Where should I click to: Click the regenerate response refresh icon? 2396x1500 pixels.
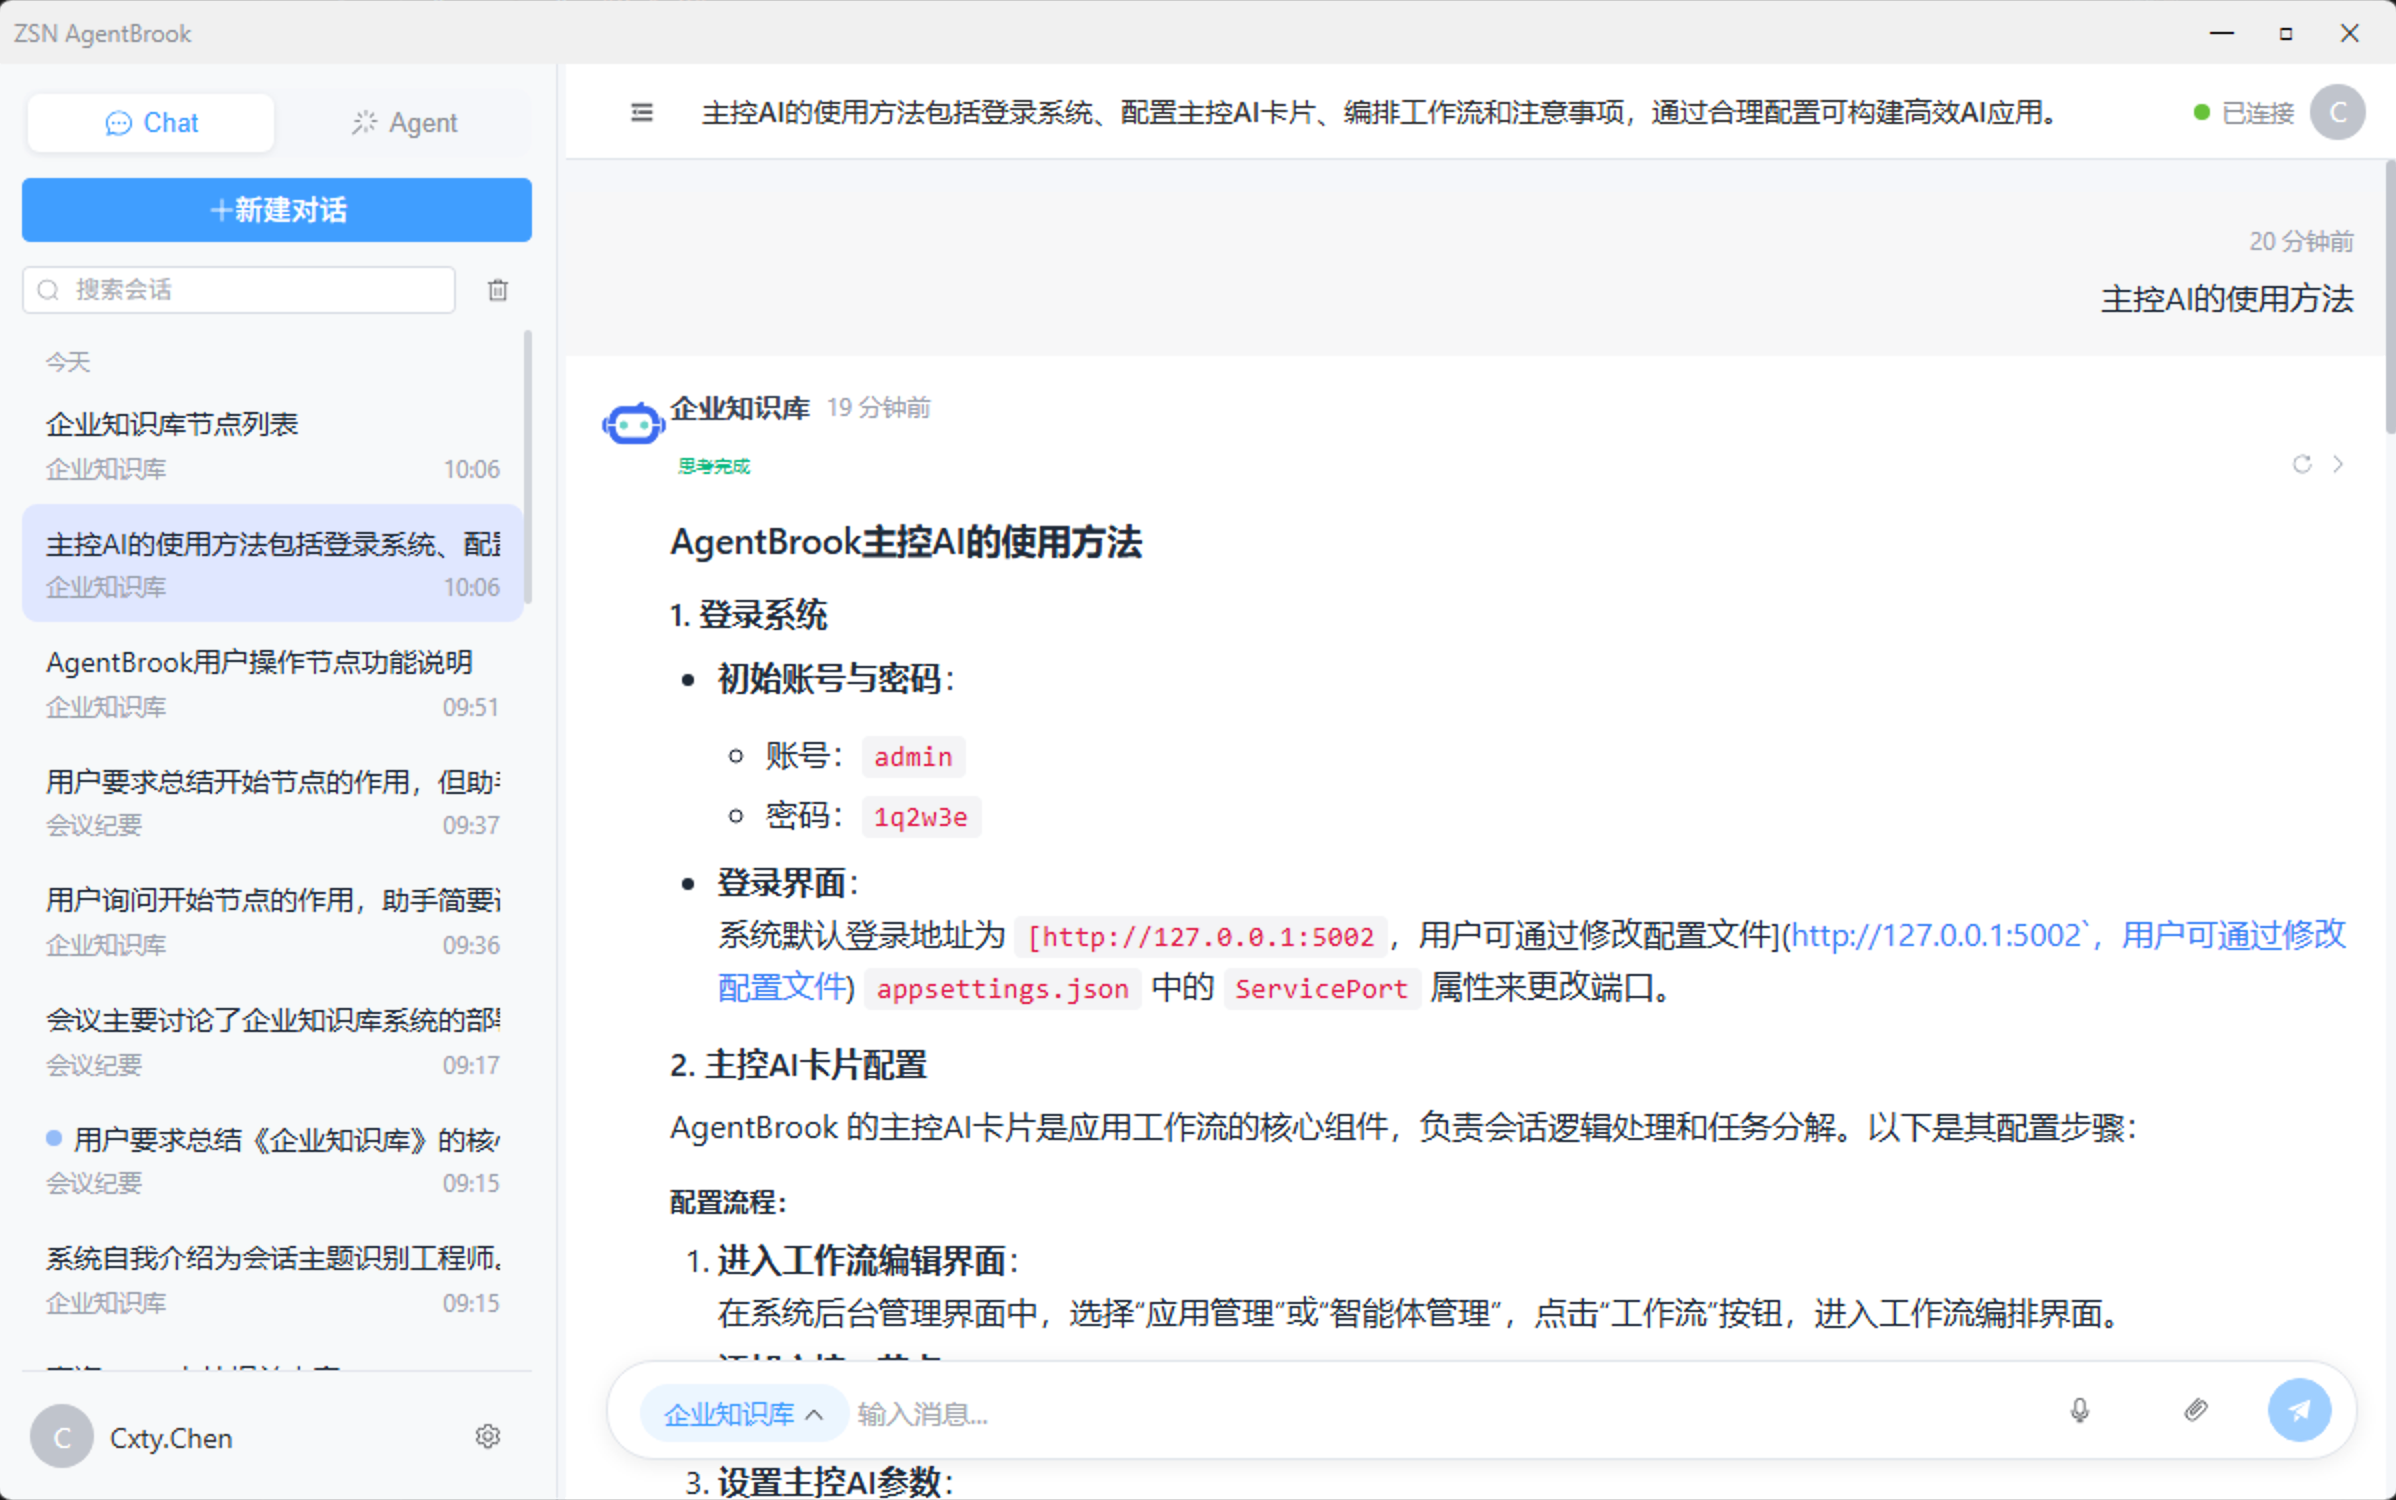click(2302, 464)
